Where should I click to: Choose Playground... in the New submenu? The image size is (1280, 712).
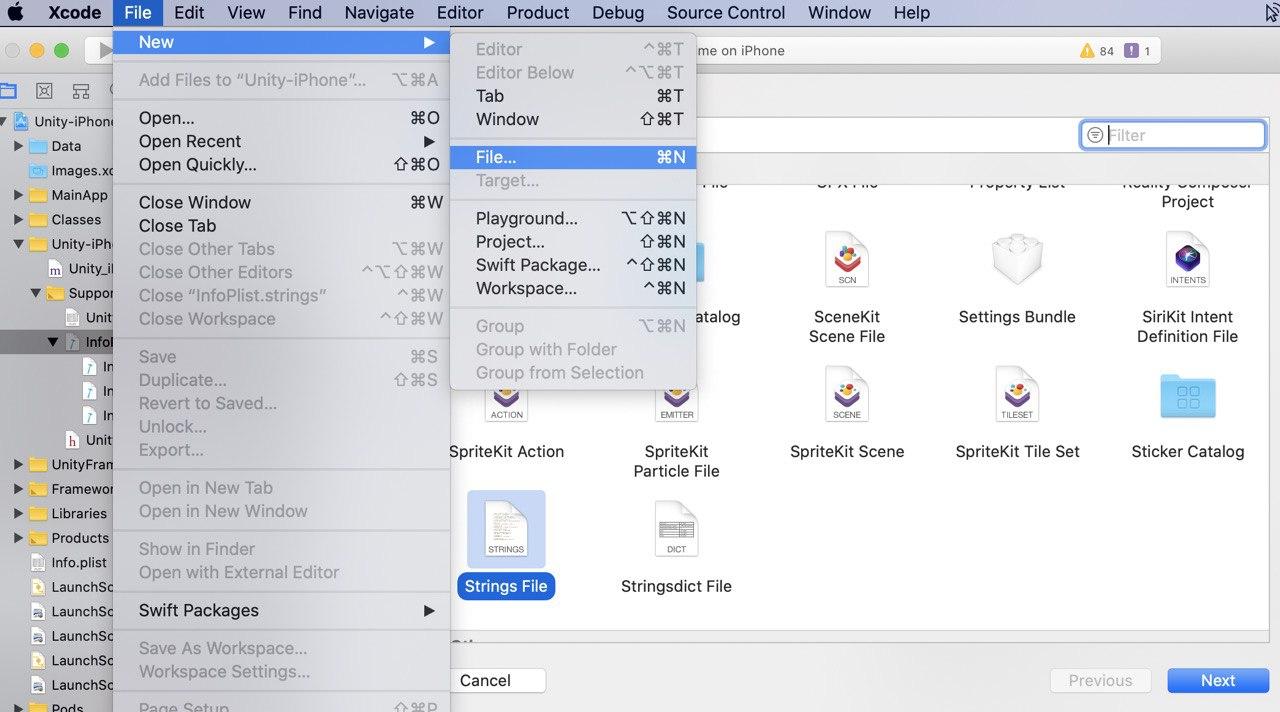point(572,218)
